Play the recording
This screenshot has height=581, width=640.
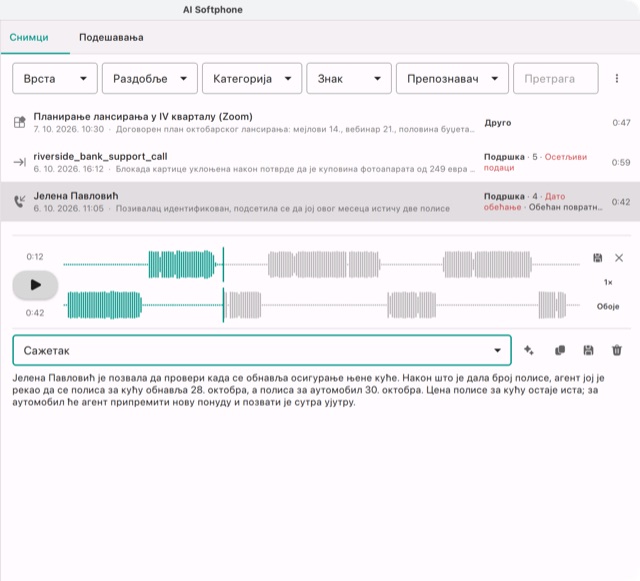coord(35,285)
